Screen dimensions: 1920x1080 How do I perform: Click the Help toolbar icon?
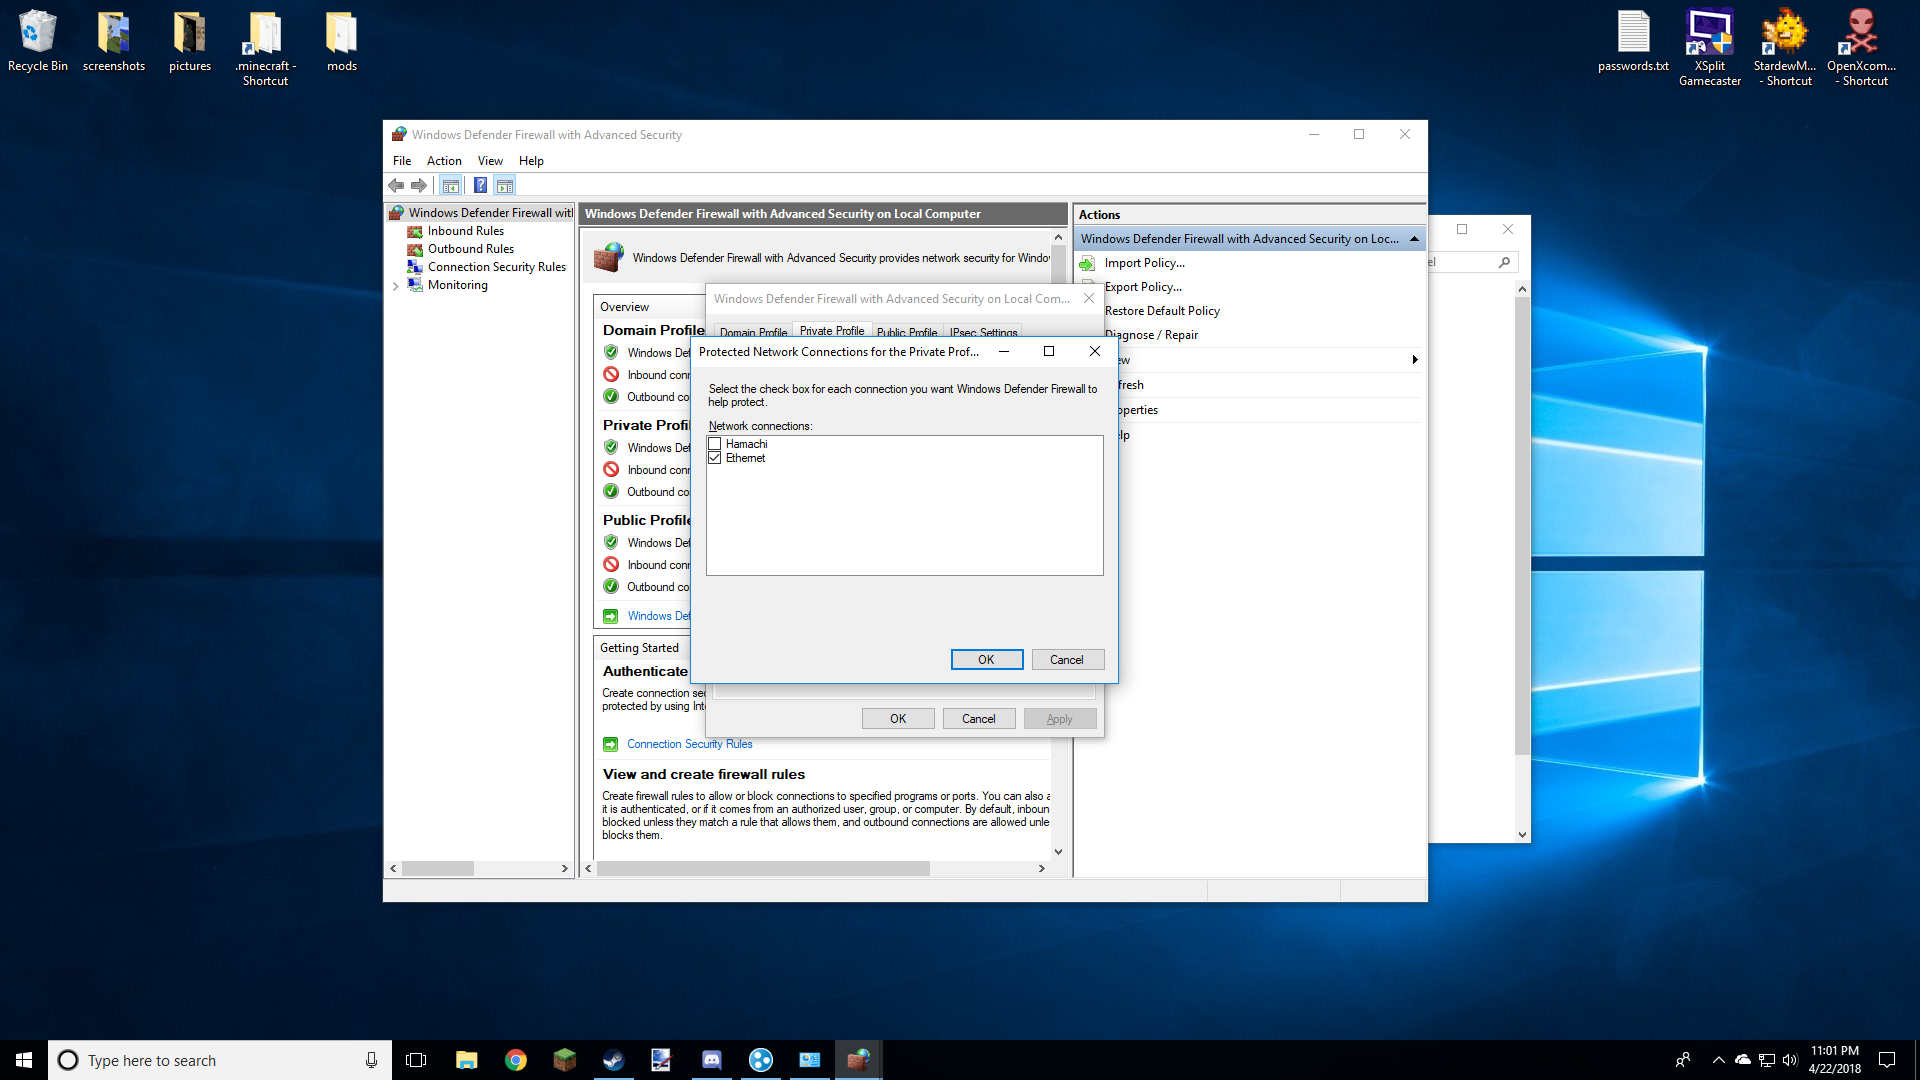pyautogui.click(x=480, y=185)
